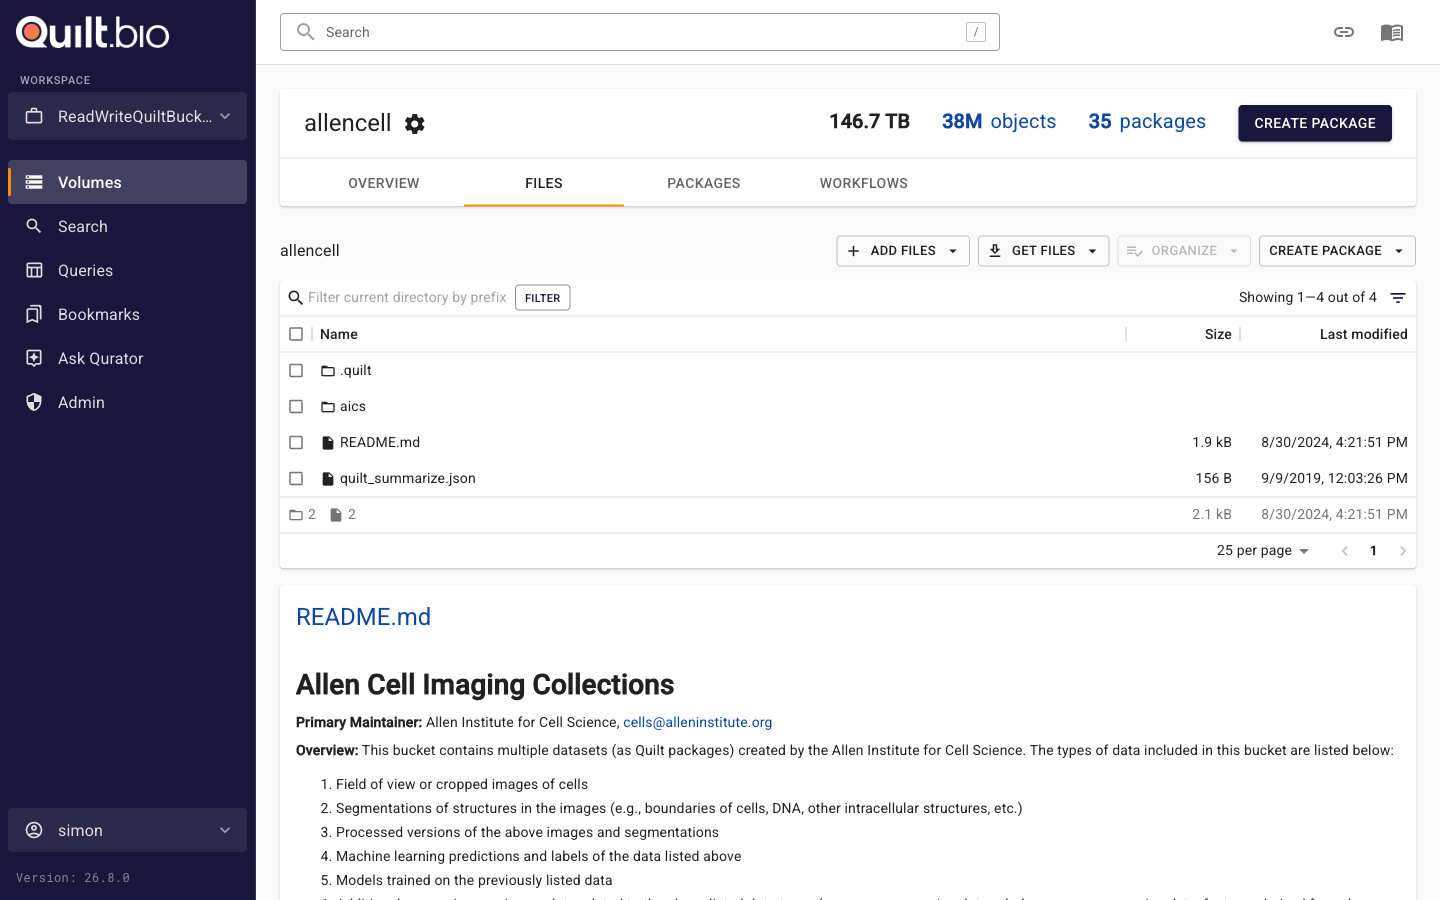This screenshot has height=900, width=1440.
Task: Click the aics folder icon
Action: (x=328, y=406)
